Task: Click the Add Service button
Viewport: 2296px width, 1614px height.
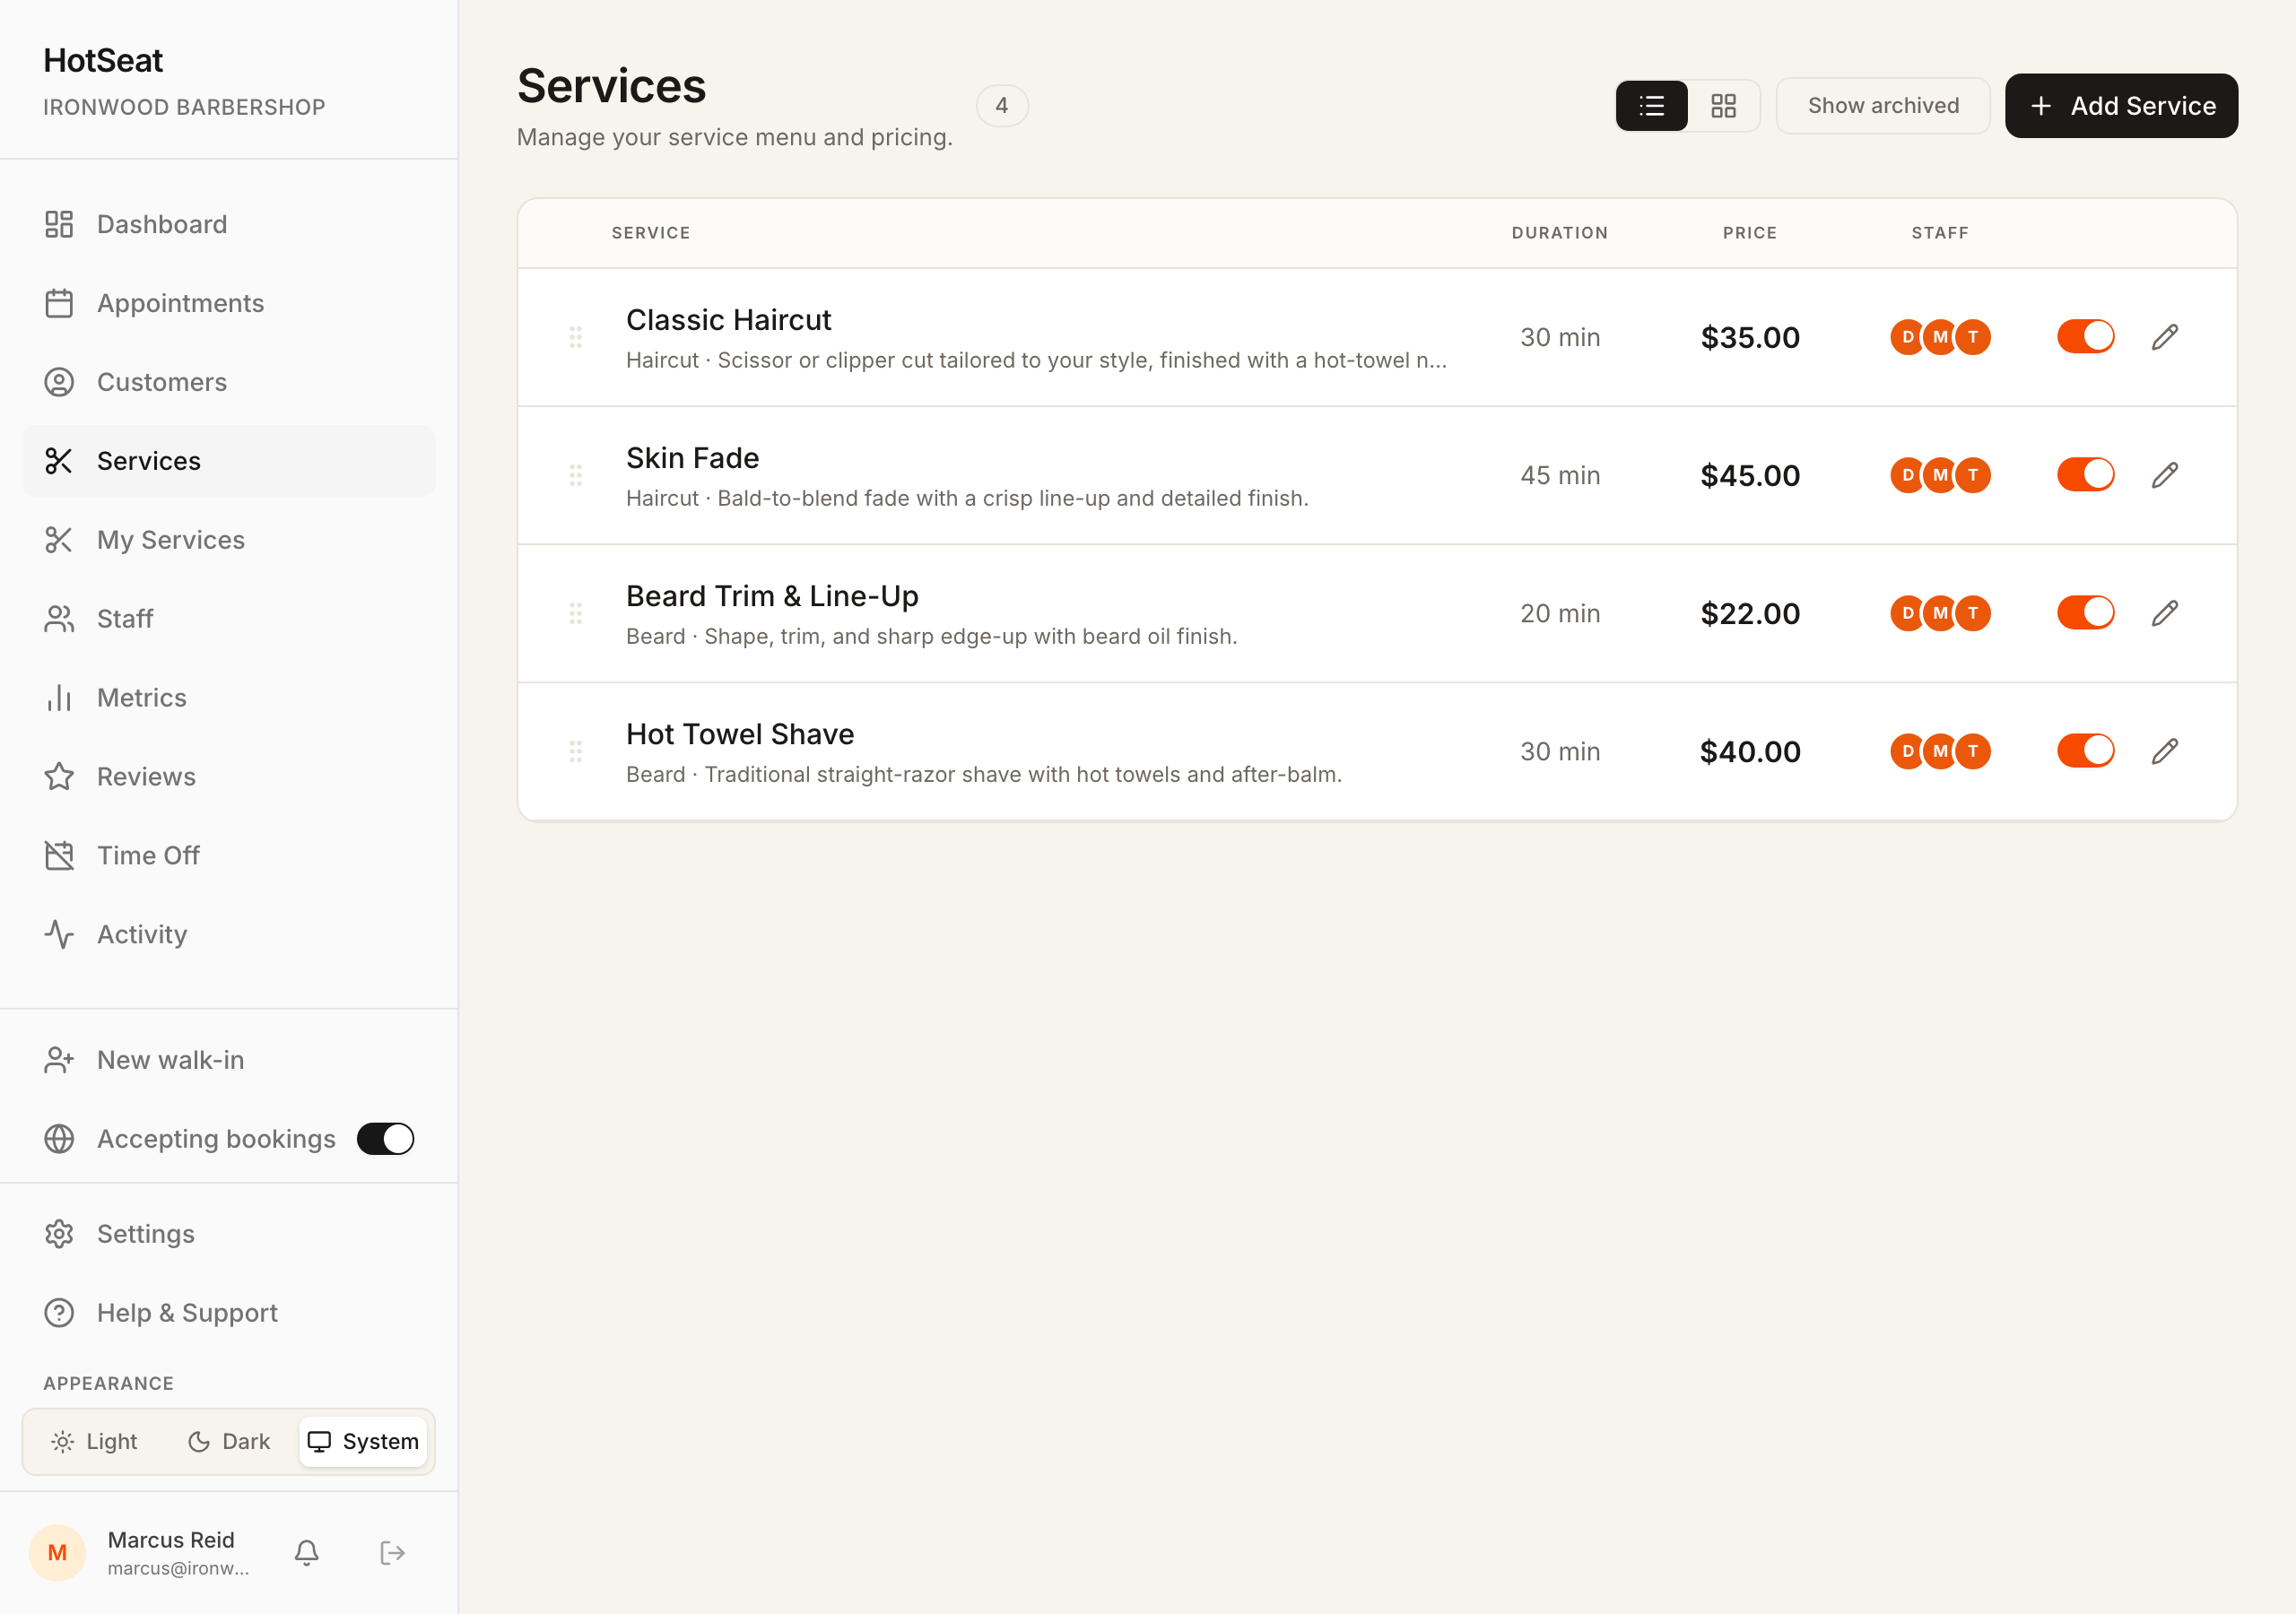Action: [2121, 105]
